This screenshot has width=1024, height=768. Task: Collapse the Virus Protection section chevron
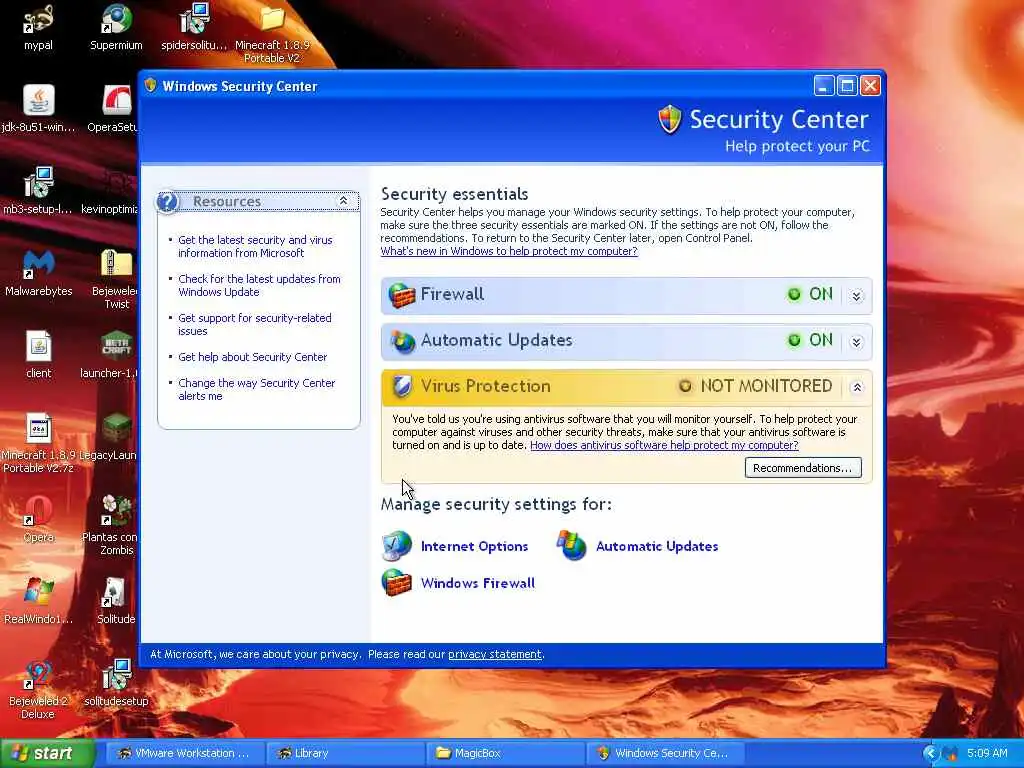click(x=857, y=387)
